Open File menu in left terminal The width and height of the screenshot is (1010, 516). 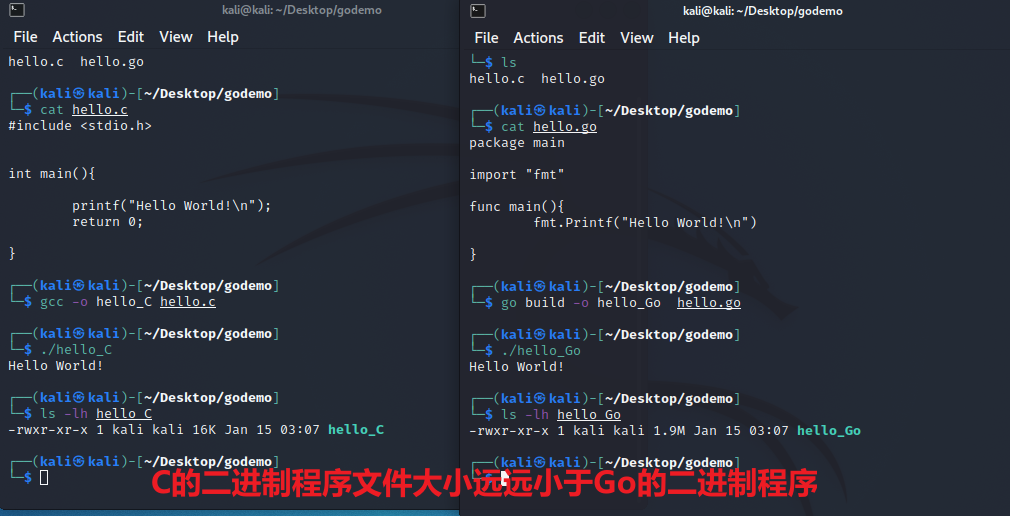(x=25, y=37)
